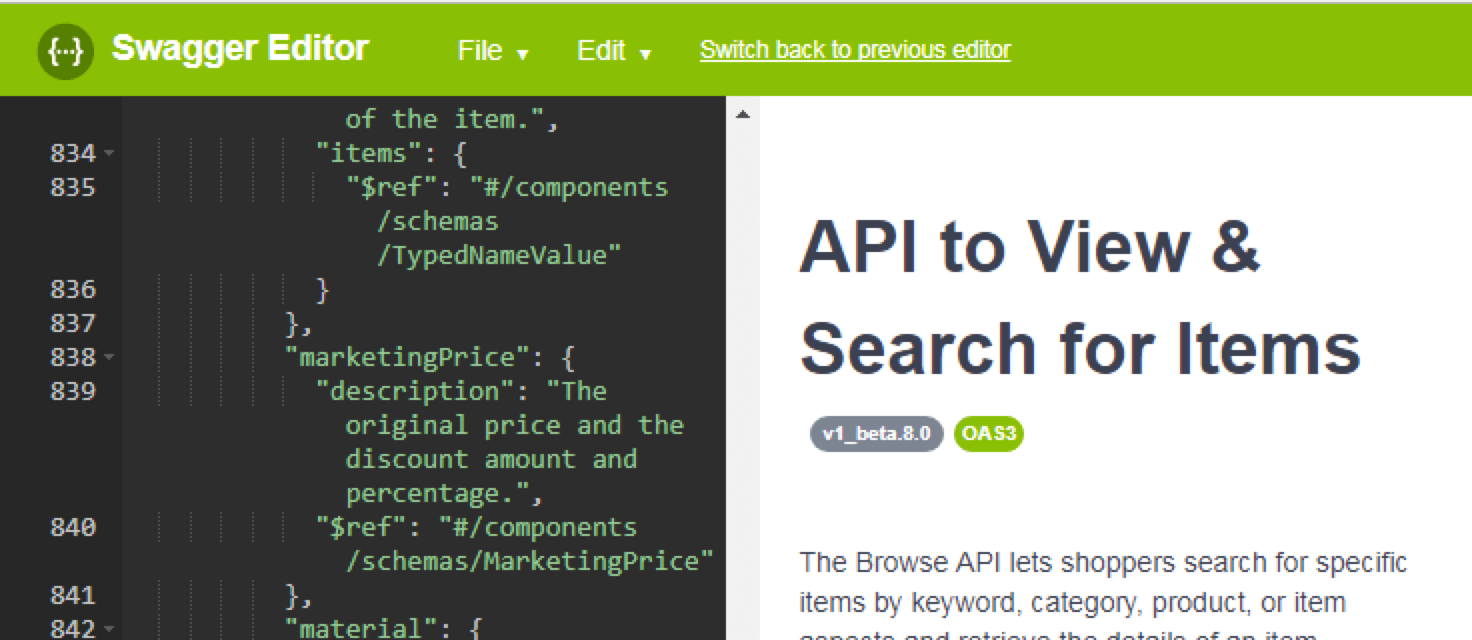Image resolution: width=1472 pixels, height=640 pixels.
Task: Select line number 837 in the gutter
Action: click(x=73, y=323)
